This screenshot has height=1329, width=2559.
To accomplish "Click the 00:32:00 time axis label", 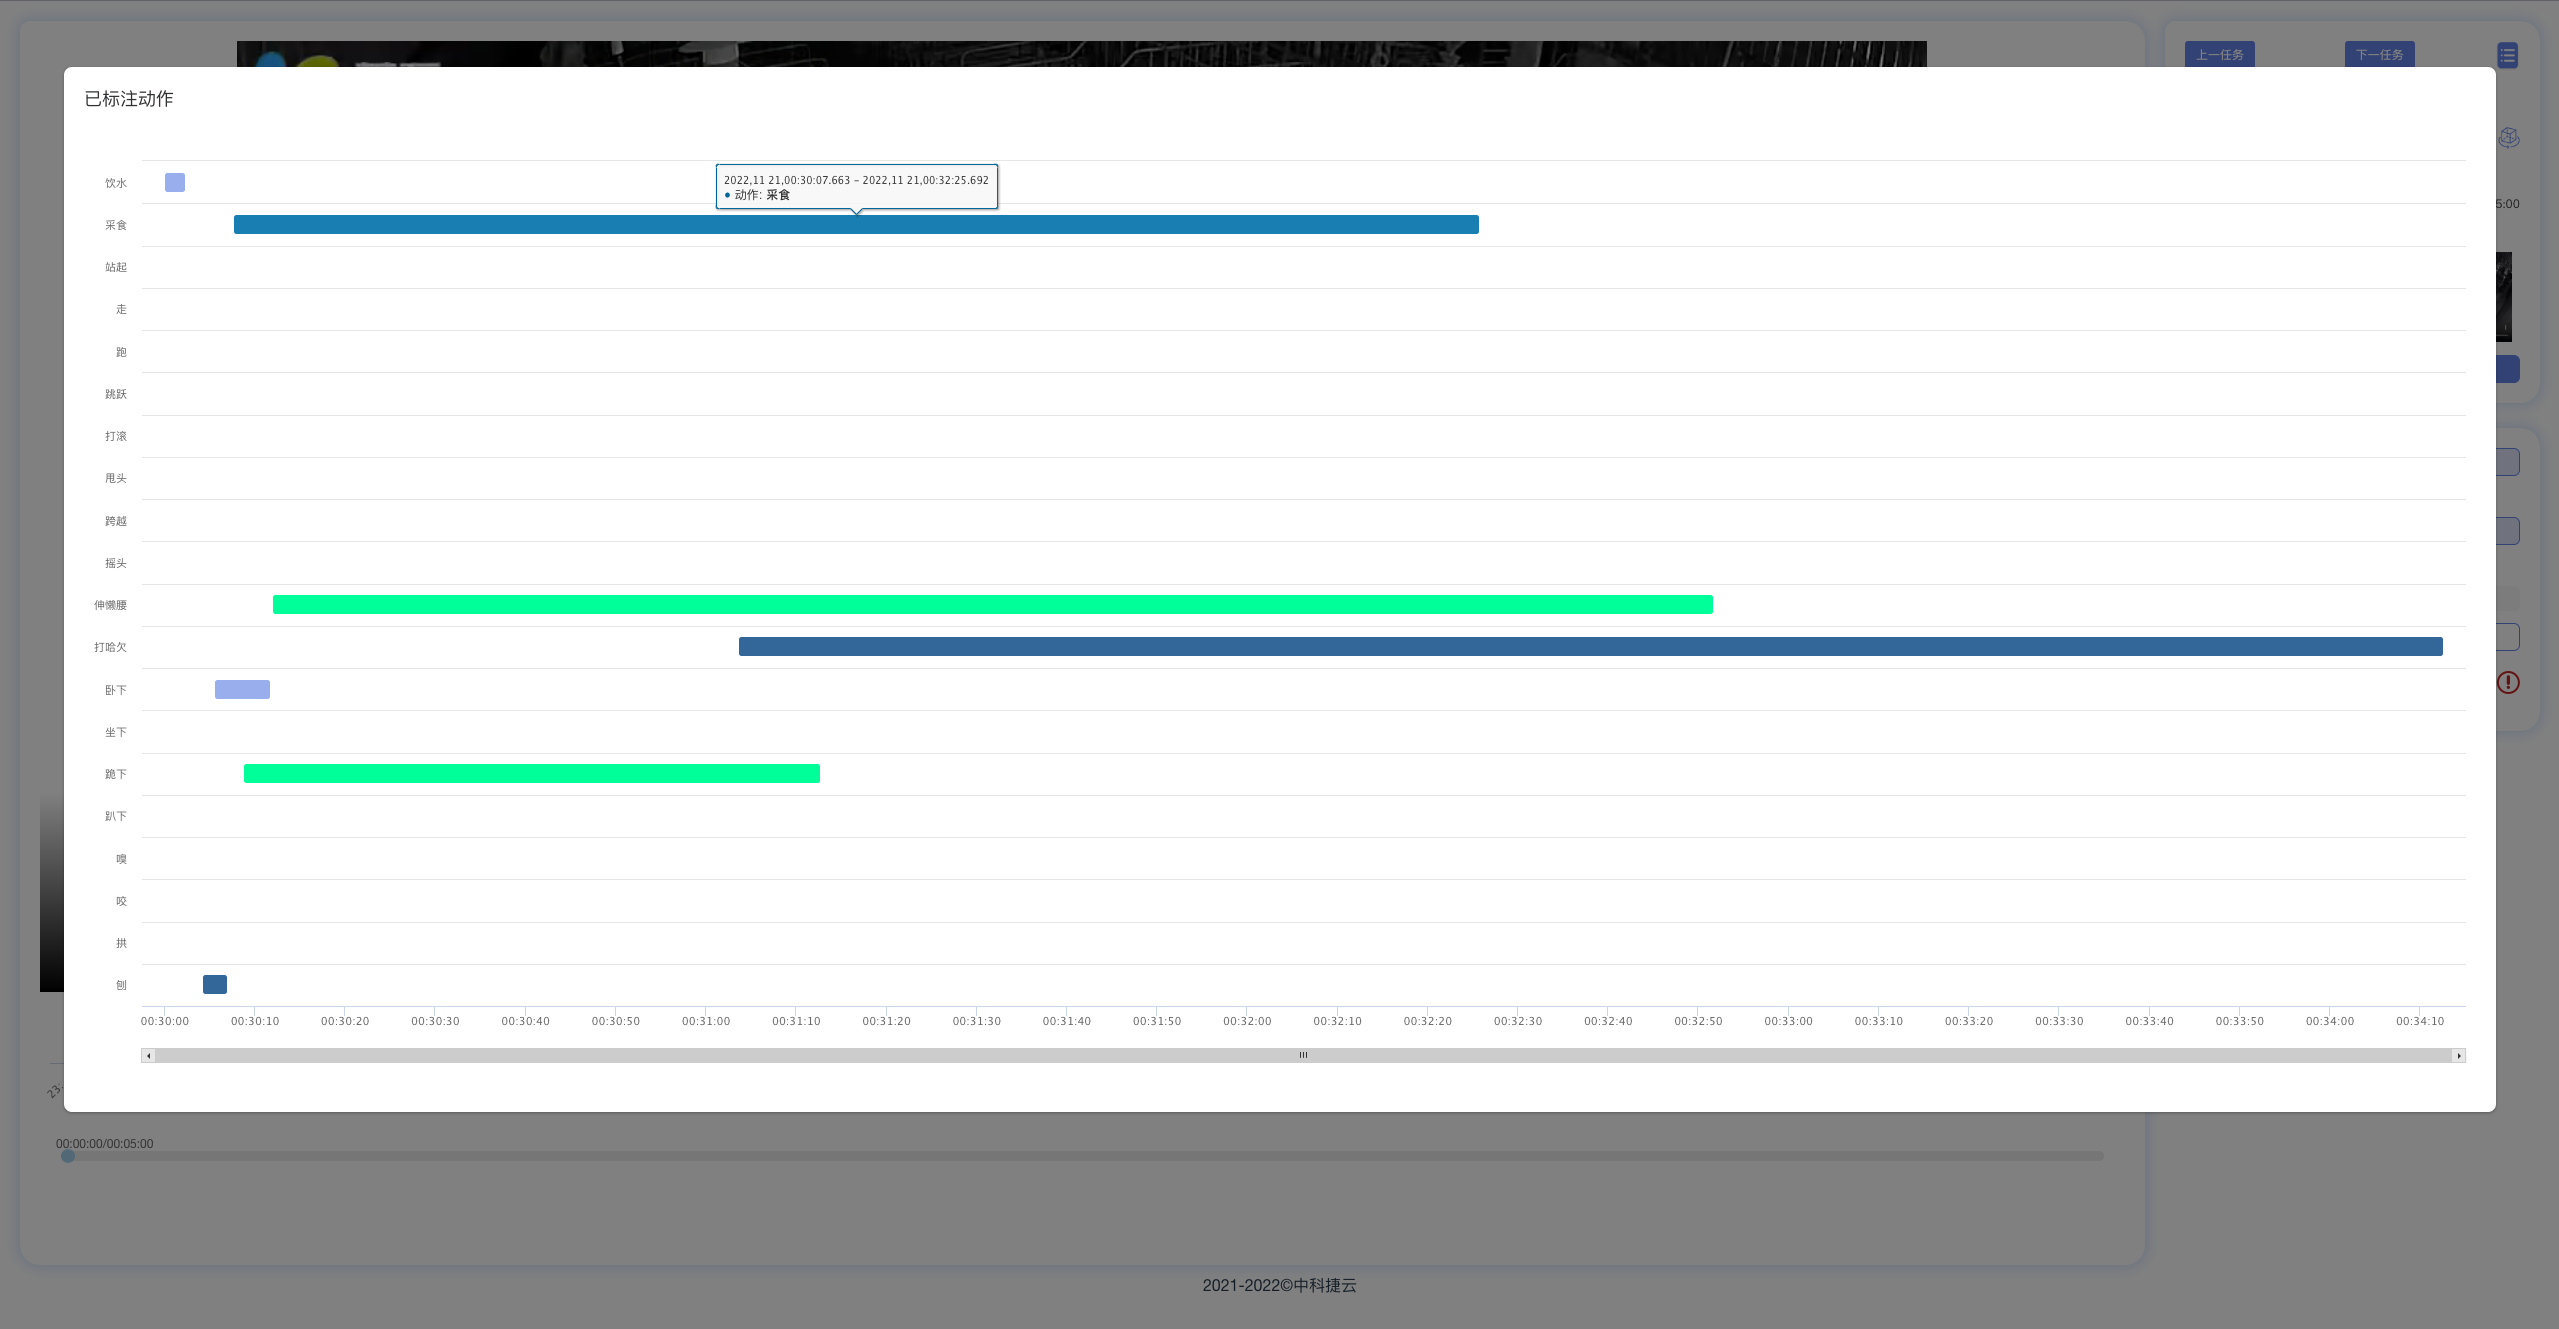I will pyautogui.click(x=1247, y=1021).
